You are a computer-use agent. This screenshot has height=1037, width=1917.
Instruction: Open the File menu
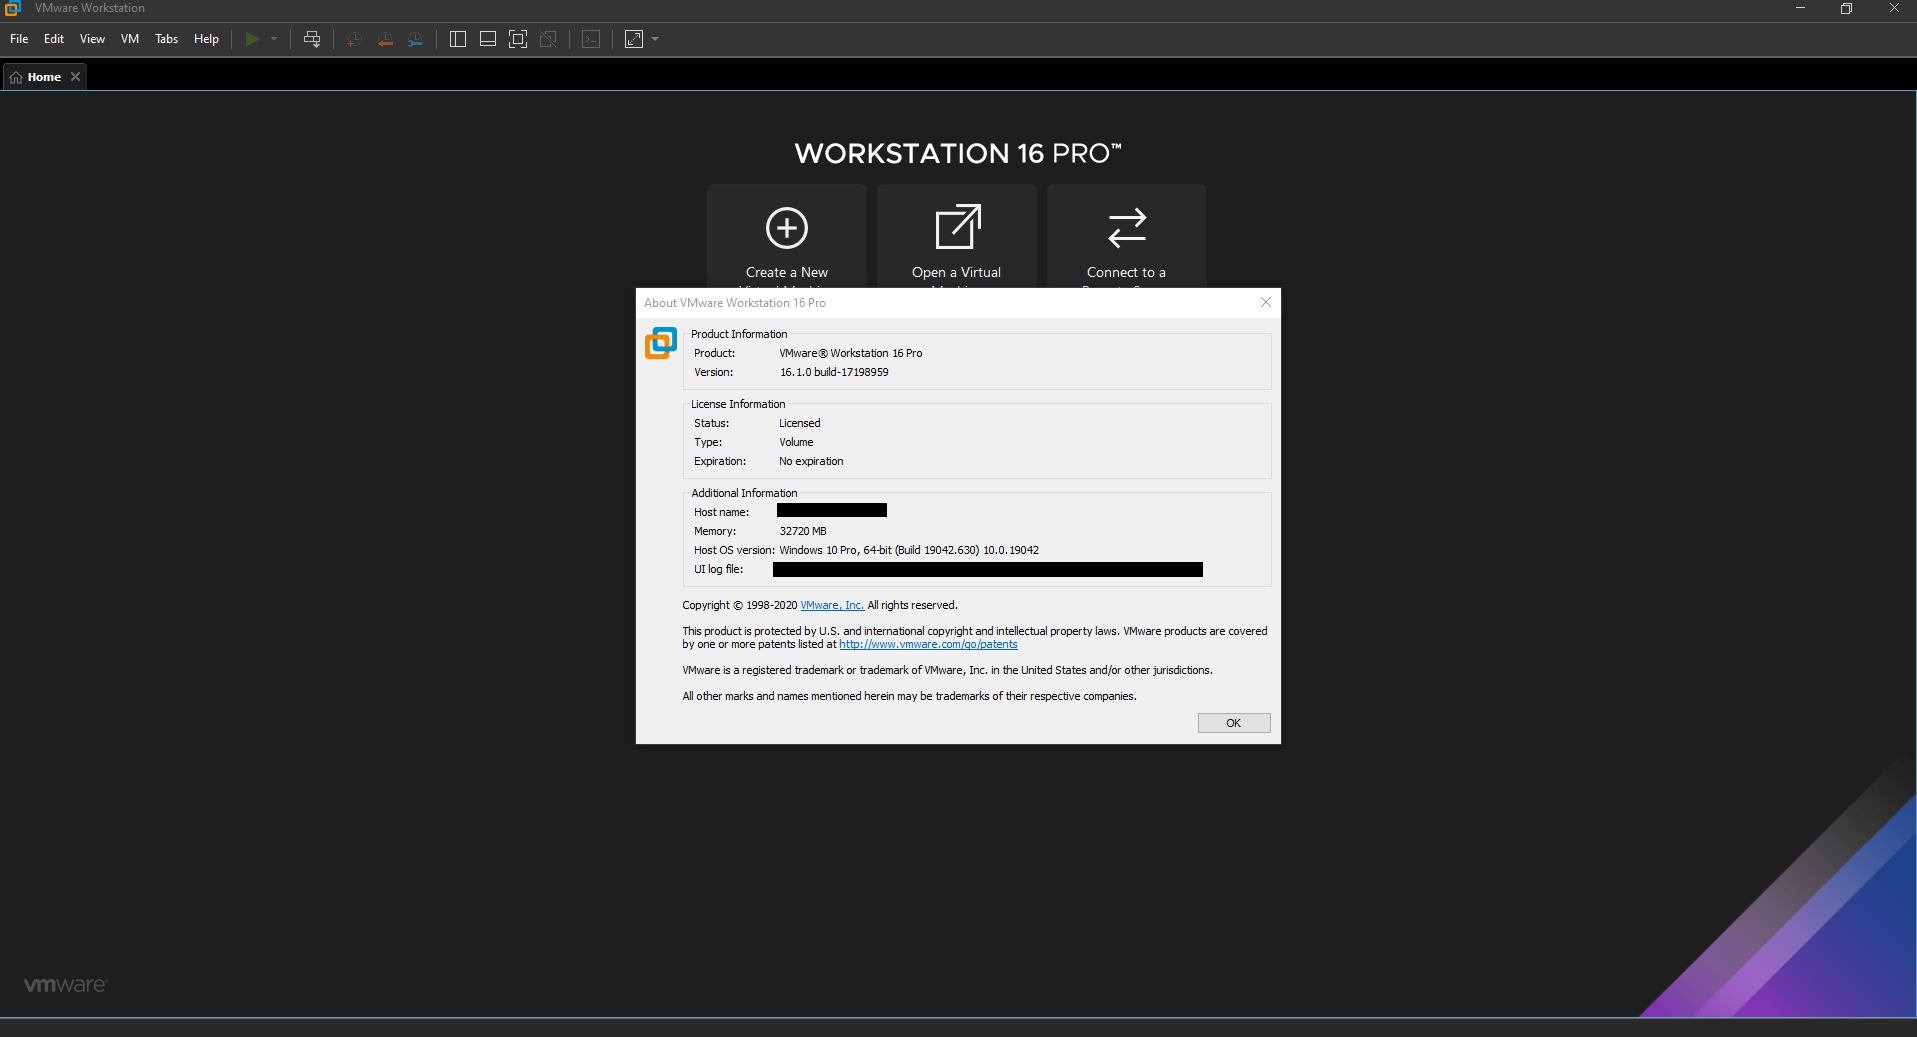coord(19,39)
